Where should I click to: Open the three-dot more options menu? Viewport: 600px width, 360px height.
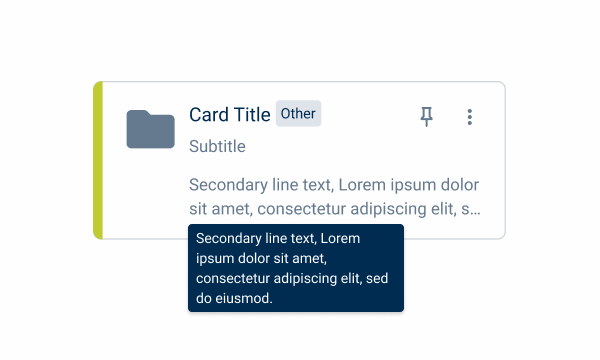coord(470,117)
